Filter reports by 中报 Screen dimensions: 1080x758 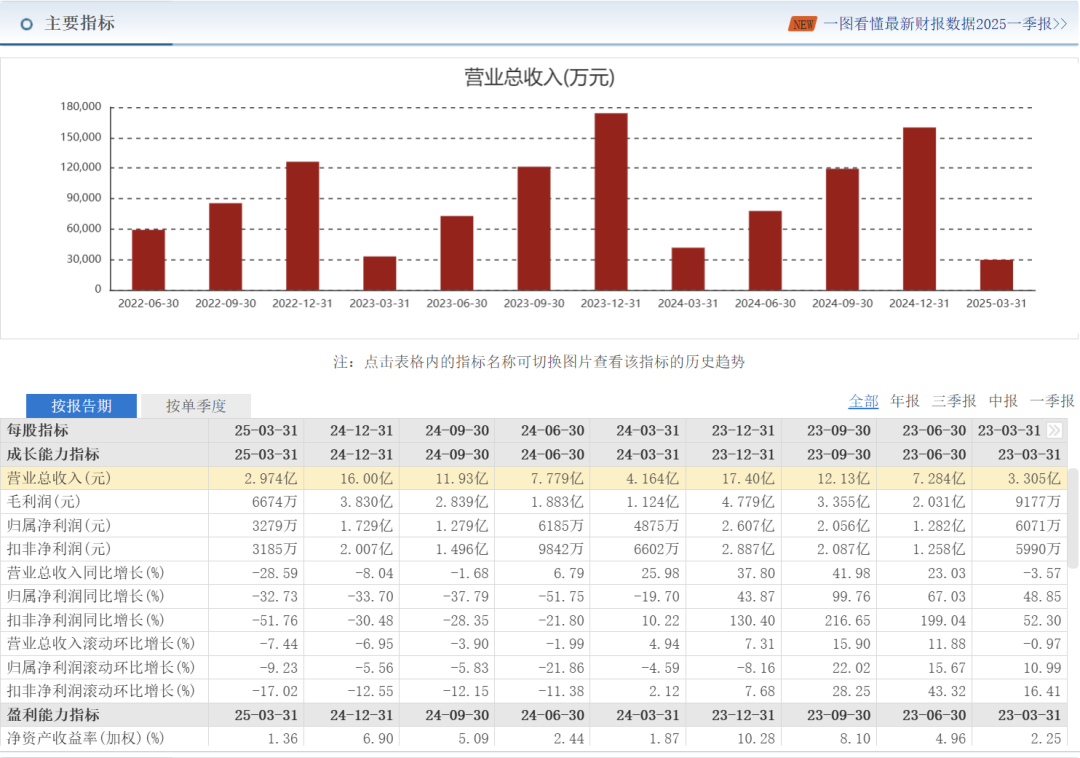point(1003,401)
